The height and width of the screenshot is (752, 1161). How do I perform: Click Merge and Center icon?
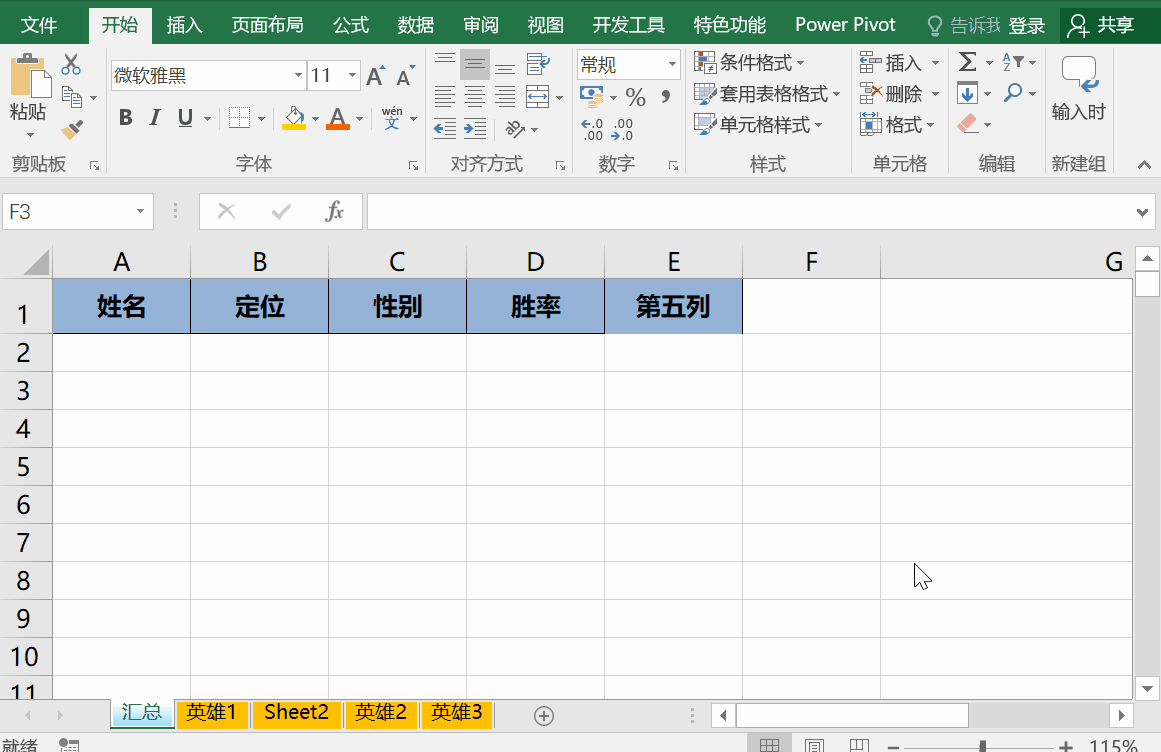click(538, 96)
